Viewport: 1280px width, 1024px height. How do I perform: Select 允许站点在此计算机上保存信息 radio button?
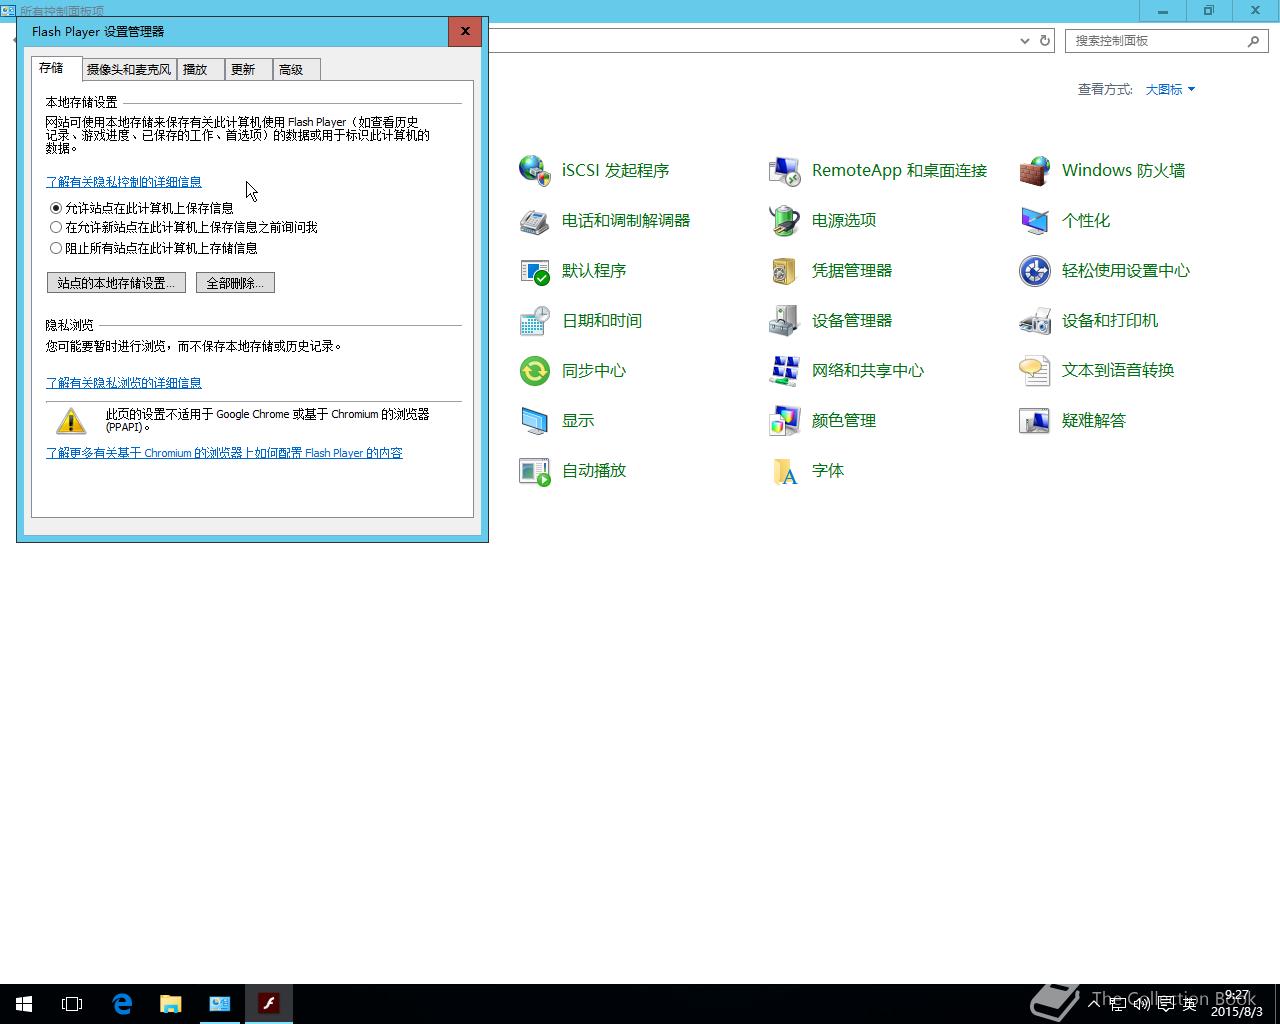tap(56, 208)
